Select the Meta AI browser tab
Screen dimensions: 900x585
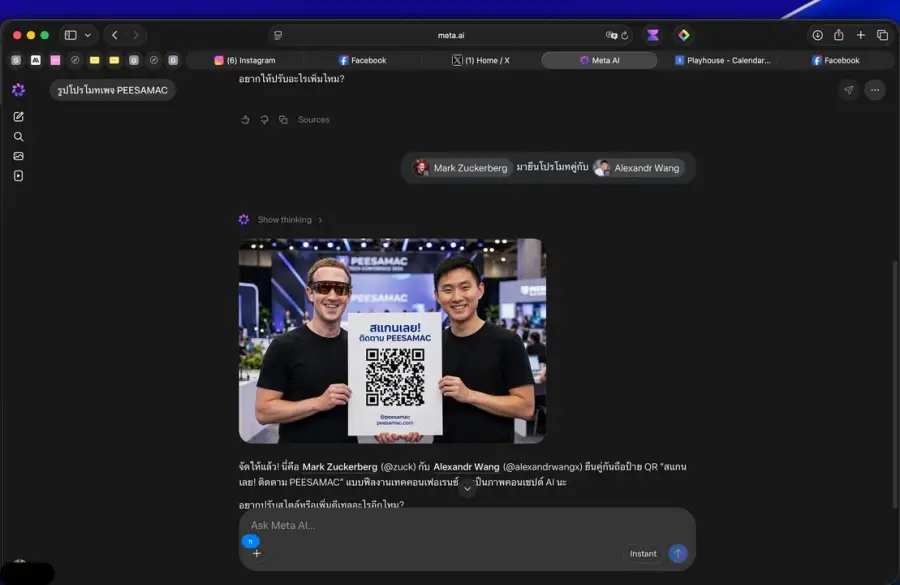599,60
